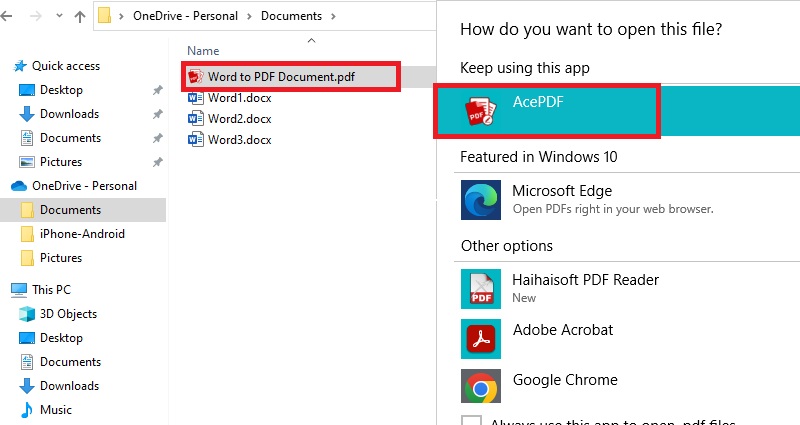
Task: Select the Adobe Acrobat icon
Action: tap(481, 339)
